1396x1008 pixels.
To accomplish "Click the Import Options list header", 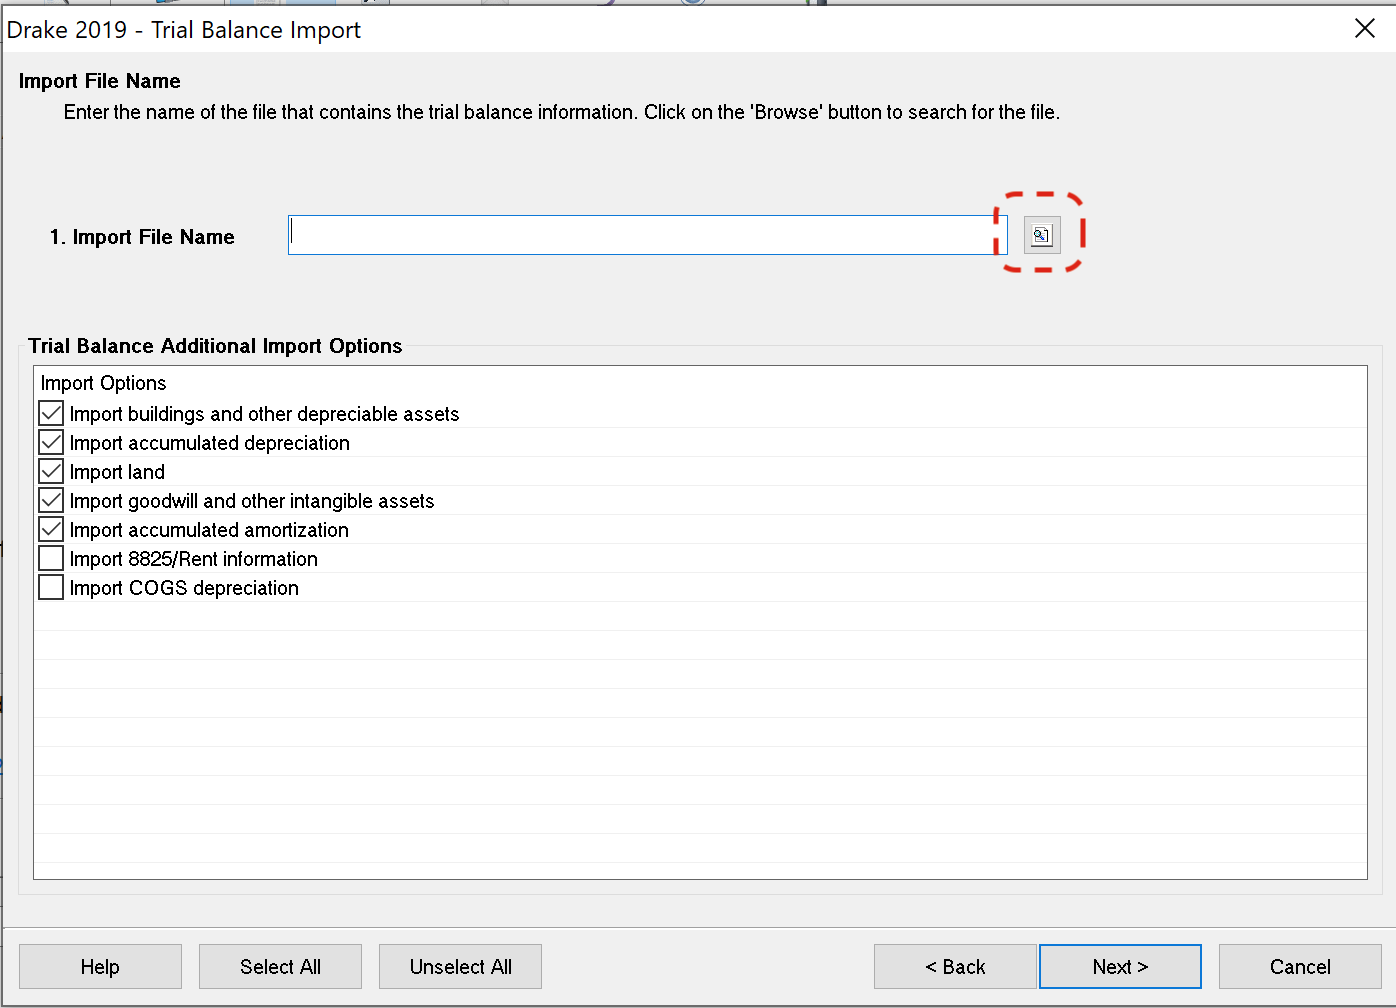I will (103, 383).
